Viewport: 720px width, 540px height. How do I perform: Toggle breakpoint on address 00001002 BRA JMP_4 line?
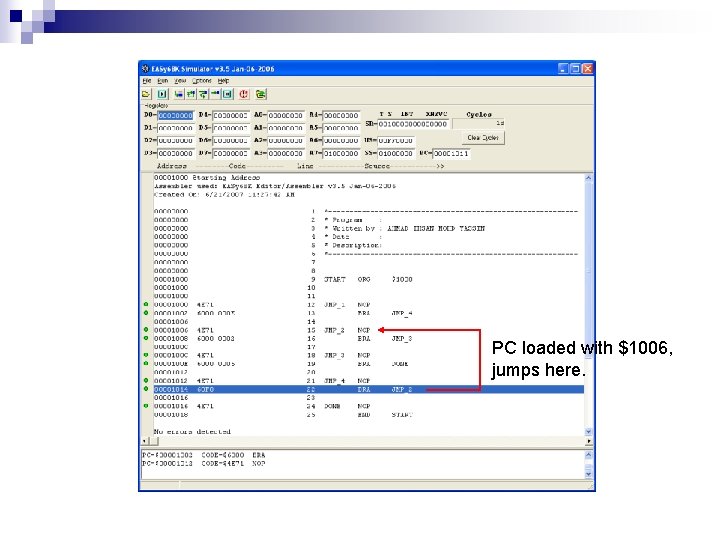[146, 313]
